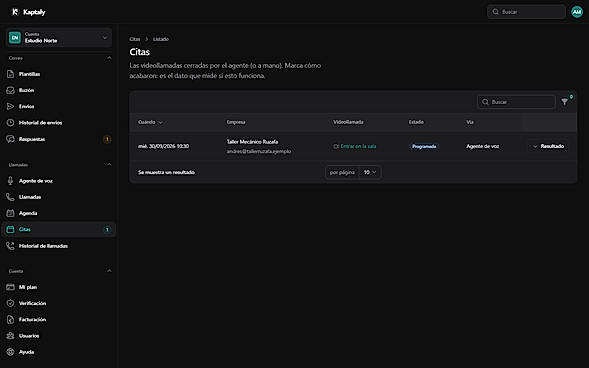The image size is (589, 368).
Task: Click Se muestra un resultado text
Action: 166,172
